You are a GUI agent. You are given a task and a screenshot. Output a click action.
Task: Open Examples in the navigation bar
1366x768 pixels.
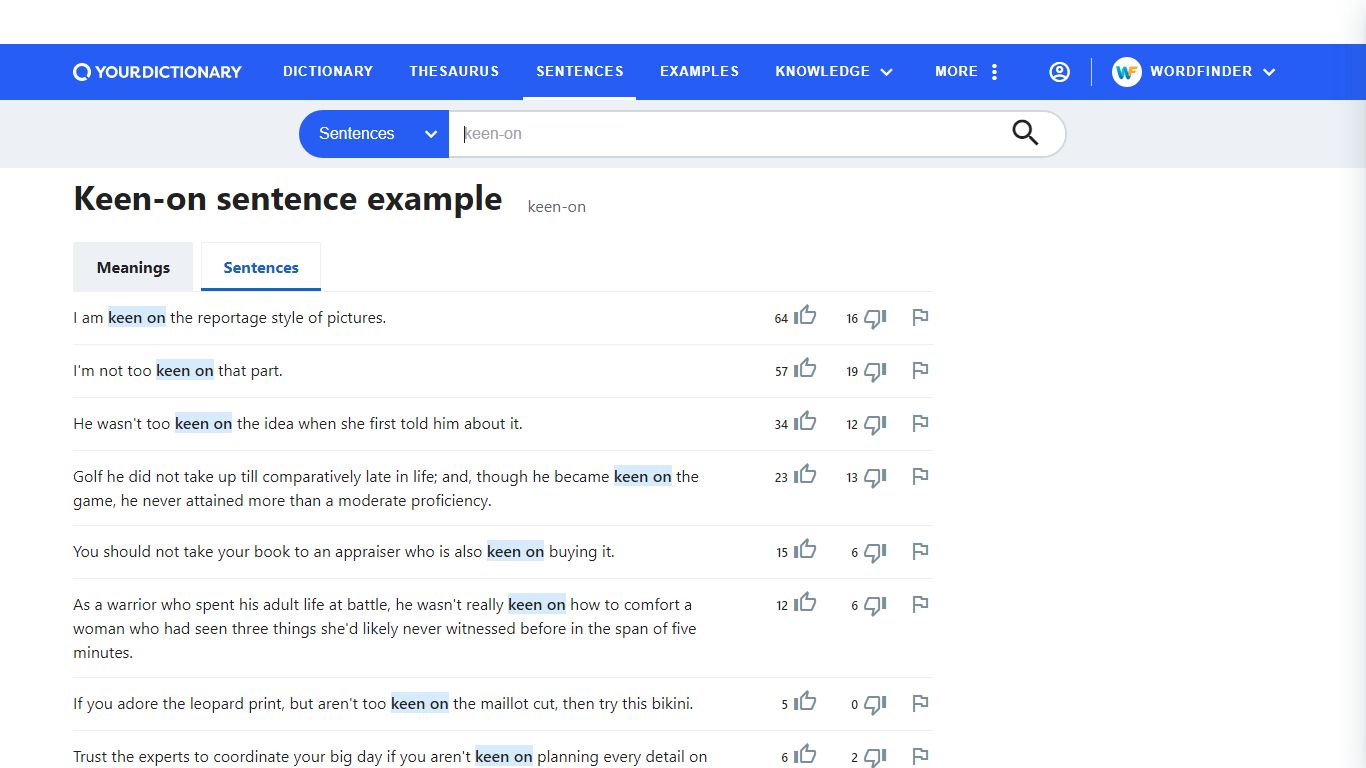point(699,72)
